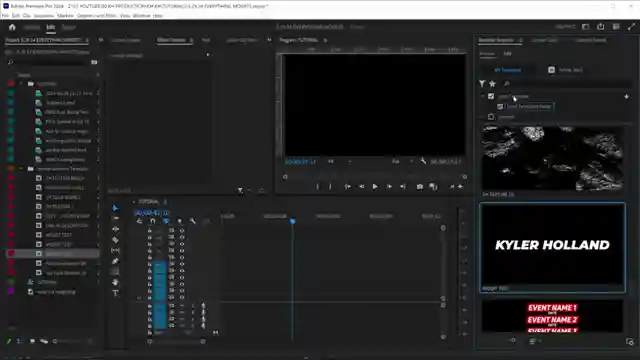Click Export Frame camera icon
640x360 pixels.
420,187
